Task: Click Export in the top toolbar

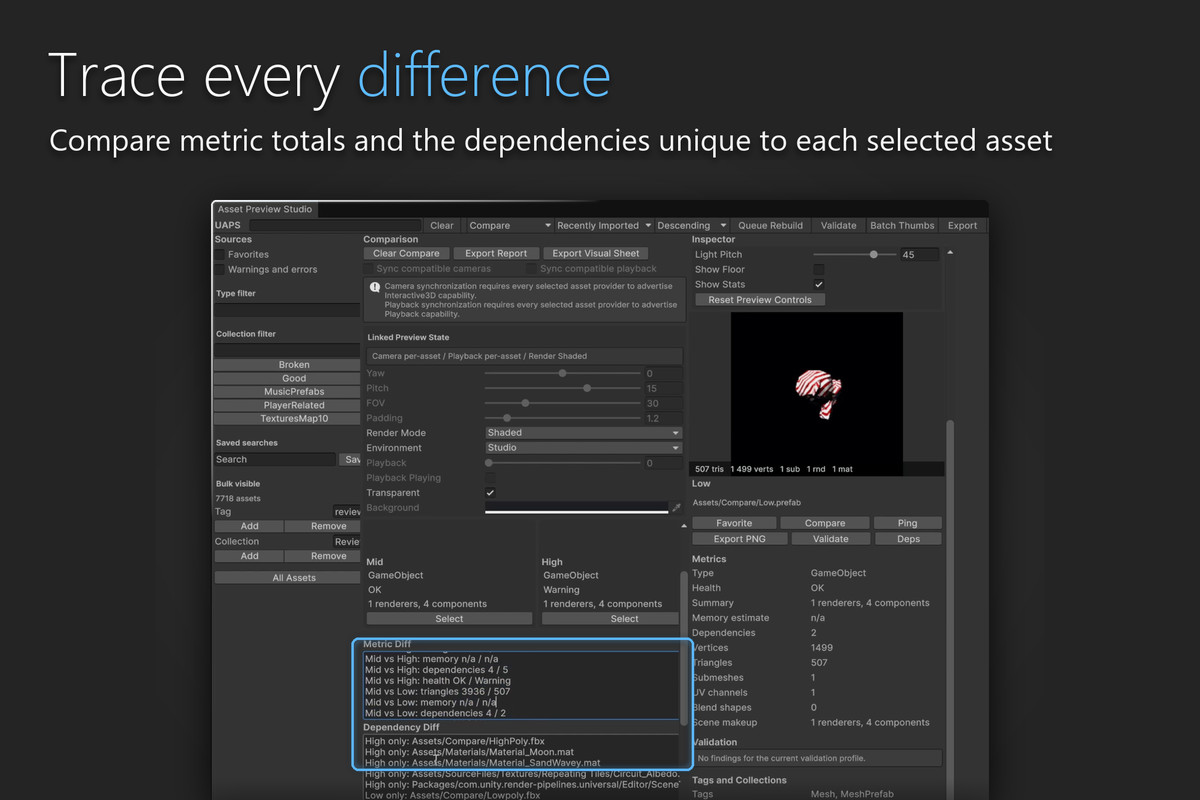Action: point(962,226)
